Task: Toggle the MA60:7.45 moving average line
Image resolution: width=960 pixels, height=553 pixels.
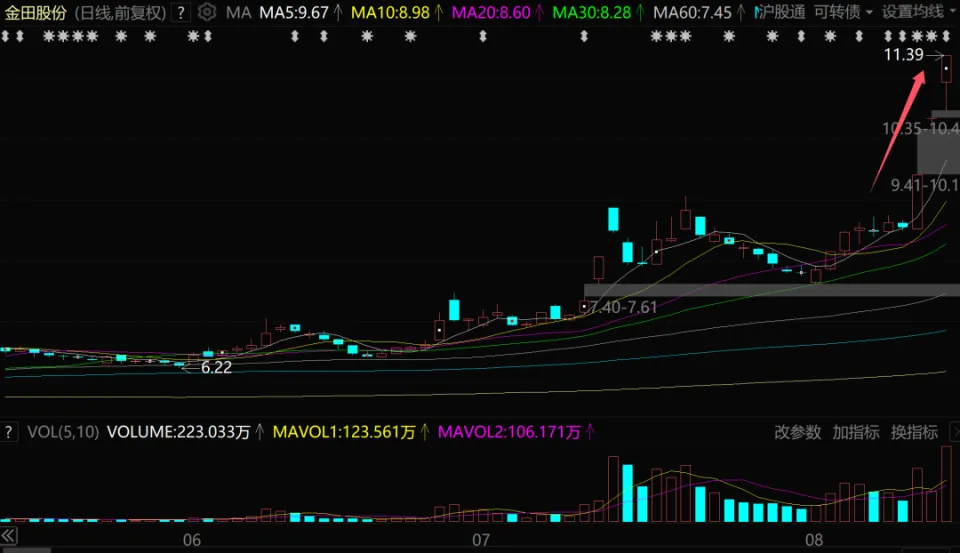Action: [x=692, y=12]
